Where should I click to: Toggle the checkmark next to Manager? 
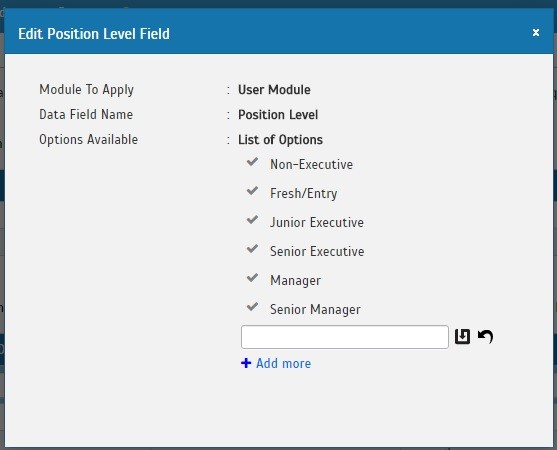click(x=252, y=278)
